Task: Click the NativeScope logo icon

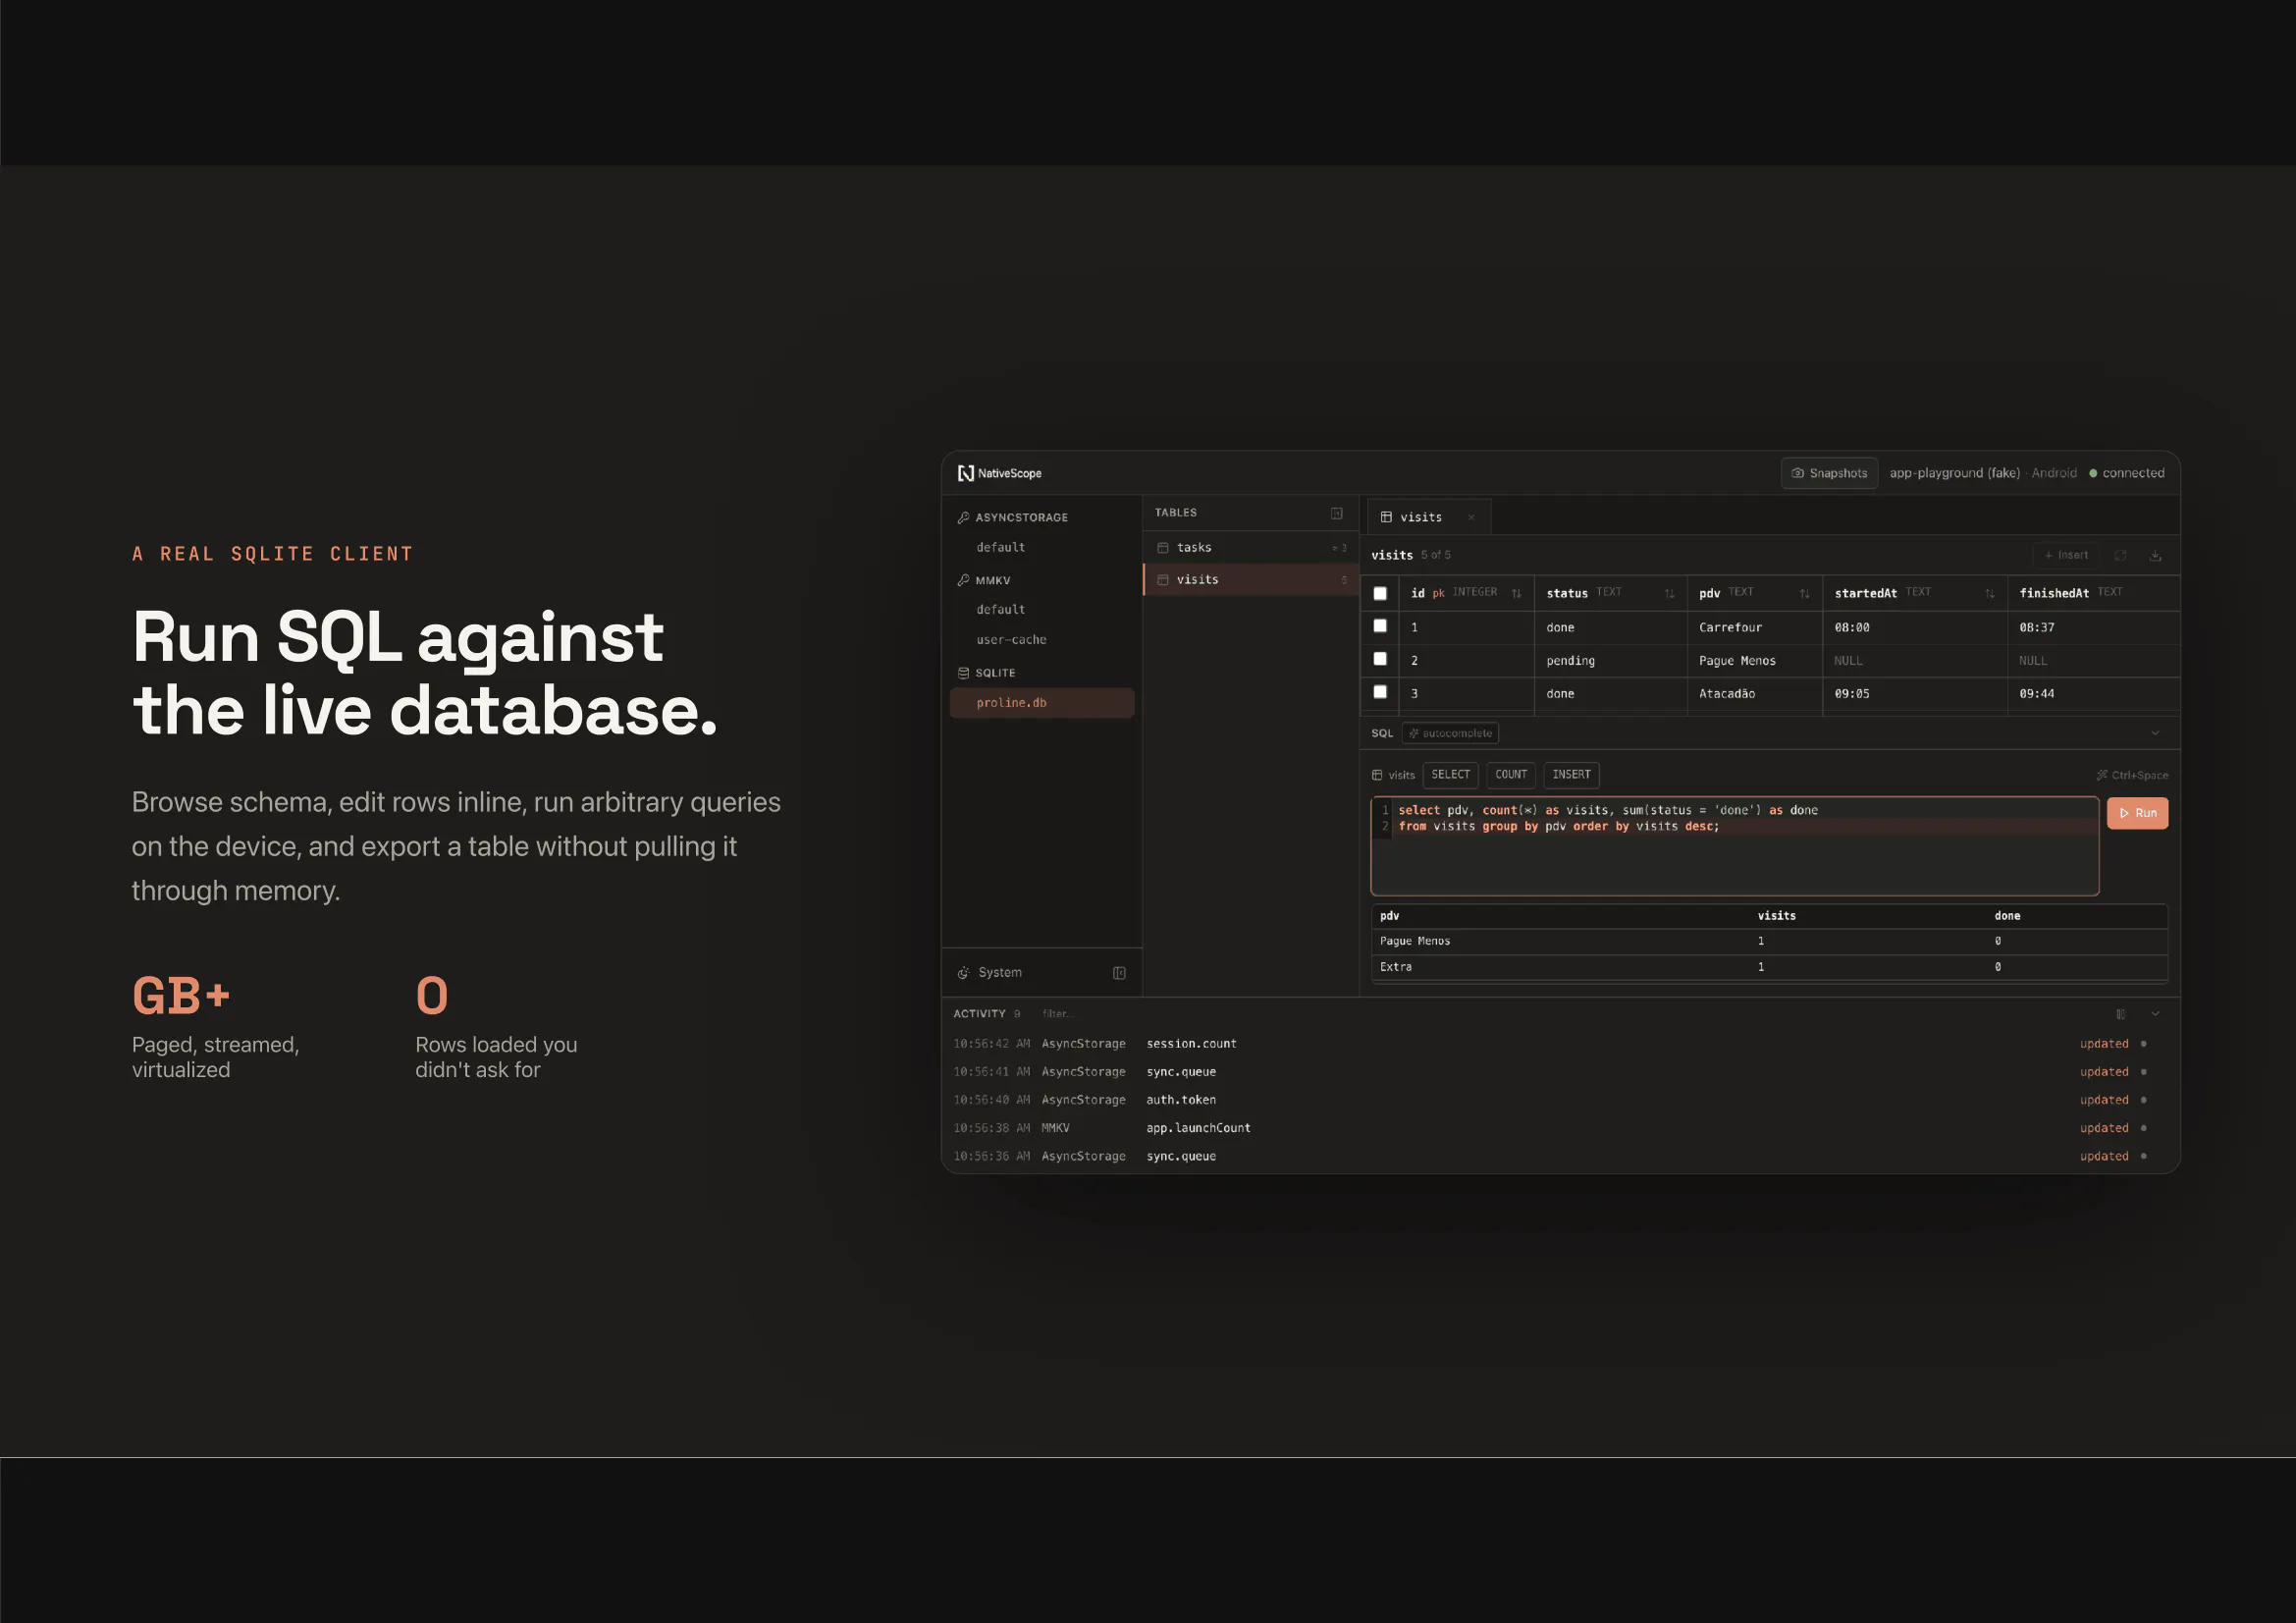Action: (x=965, y=473)
